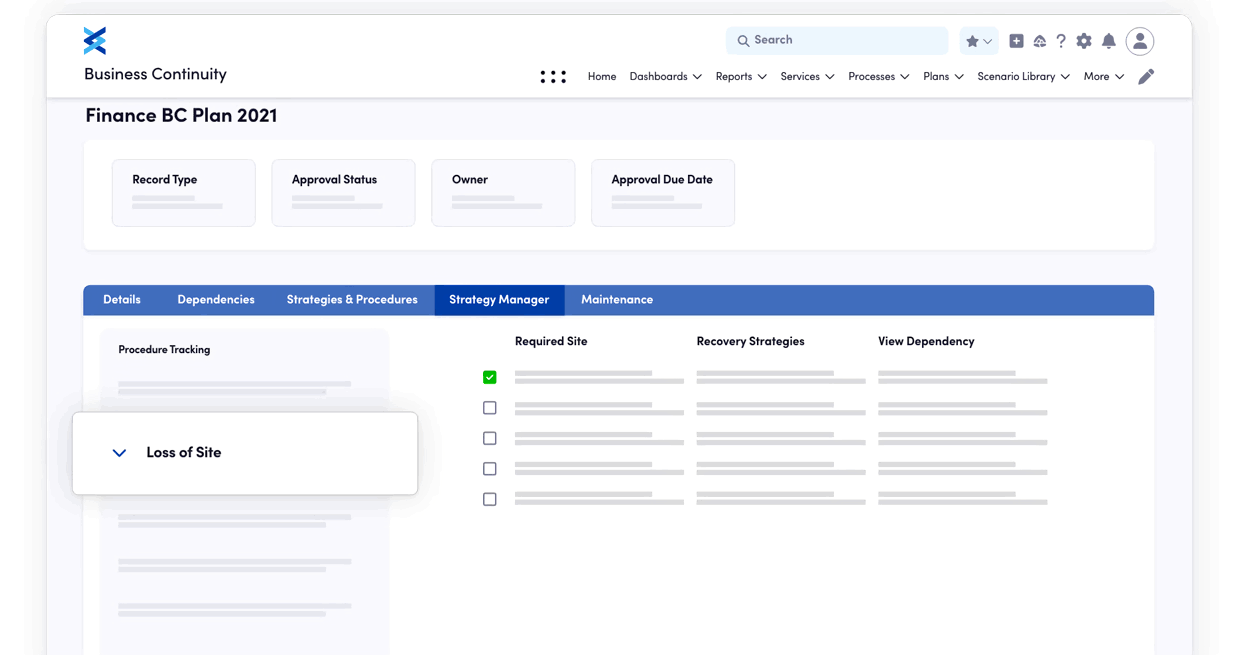Open the favorites star dropdown
This screenshot has height=655, width=1242.
978,41
